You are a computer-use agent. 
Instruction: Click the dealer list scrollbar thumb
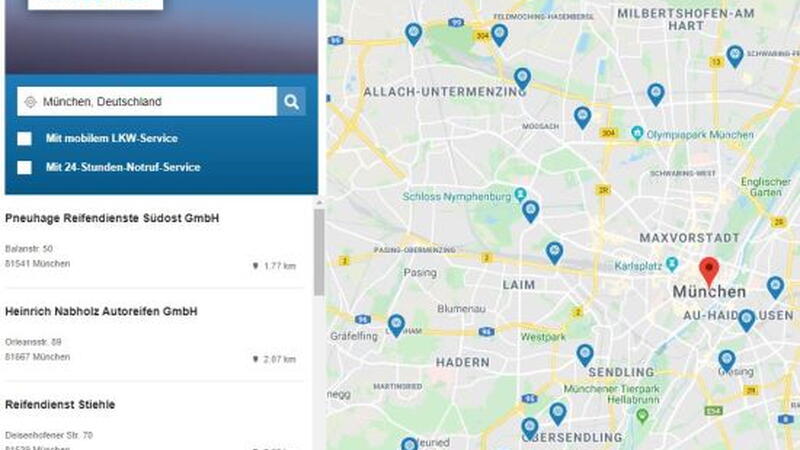(319, 252)
